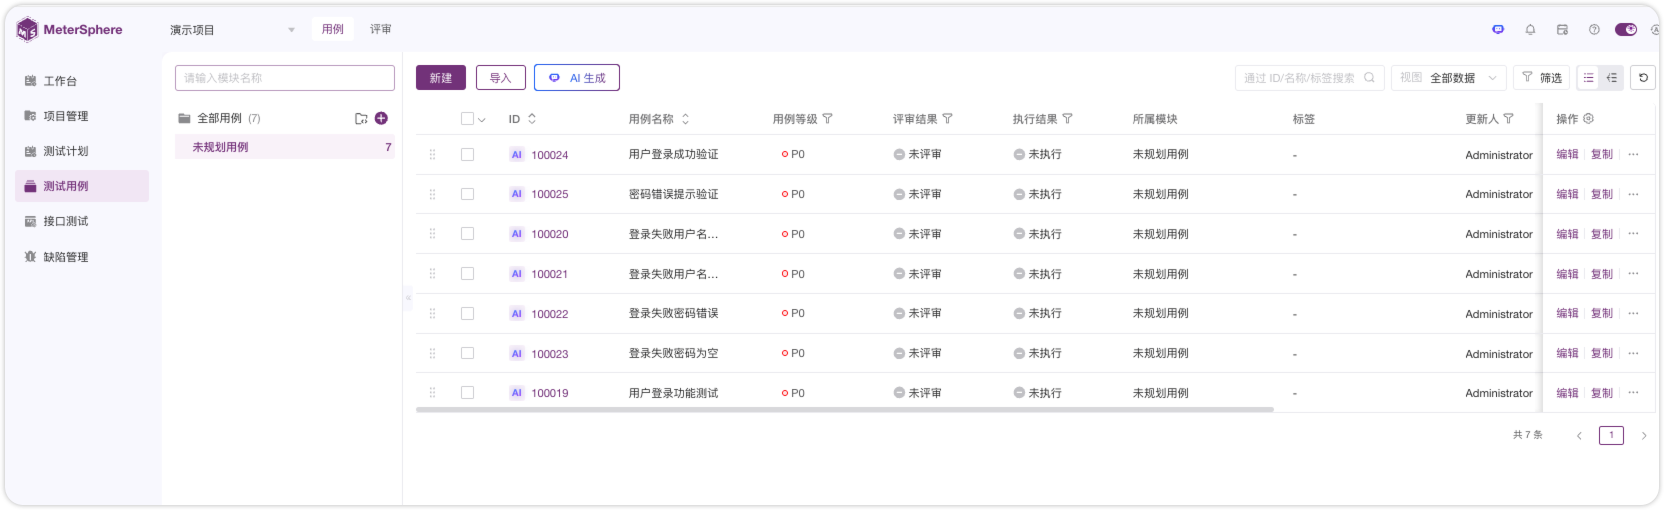1664x510 pixels.
Task: Click expand-all folder icon next to 全部用例
Action: click(361, 118)
